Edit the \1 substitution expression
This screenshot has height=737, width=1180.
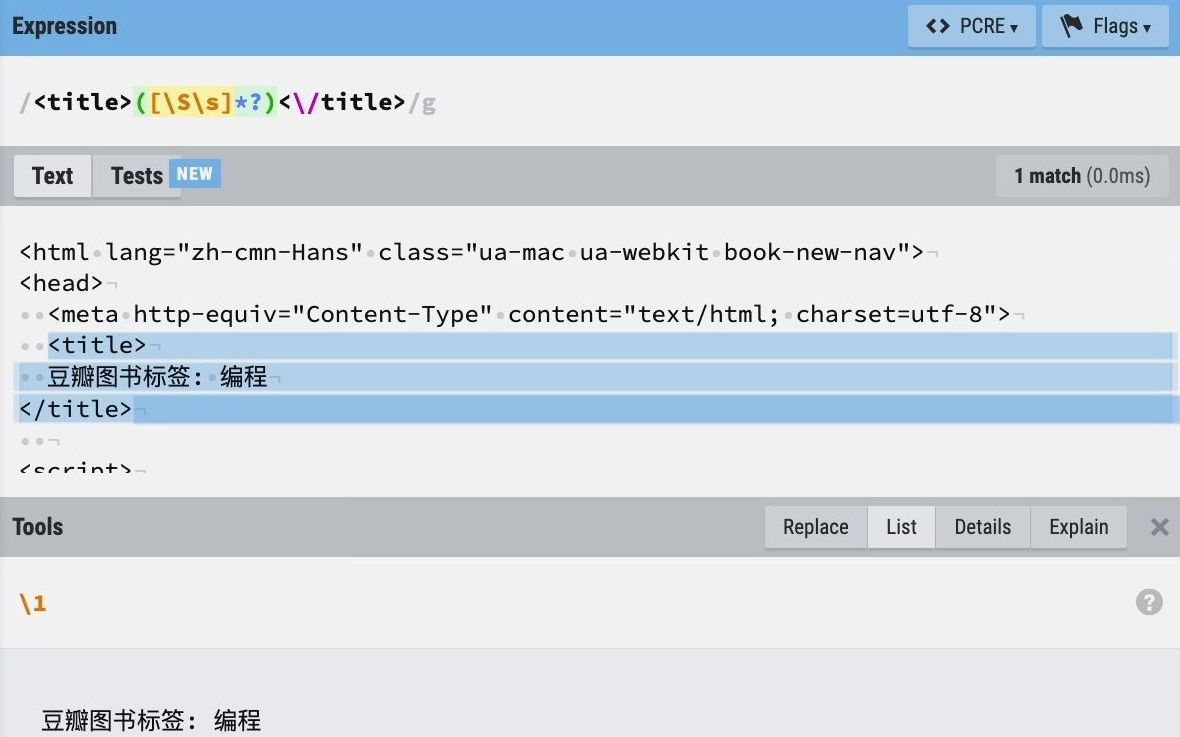(33, 602)
